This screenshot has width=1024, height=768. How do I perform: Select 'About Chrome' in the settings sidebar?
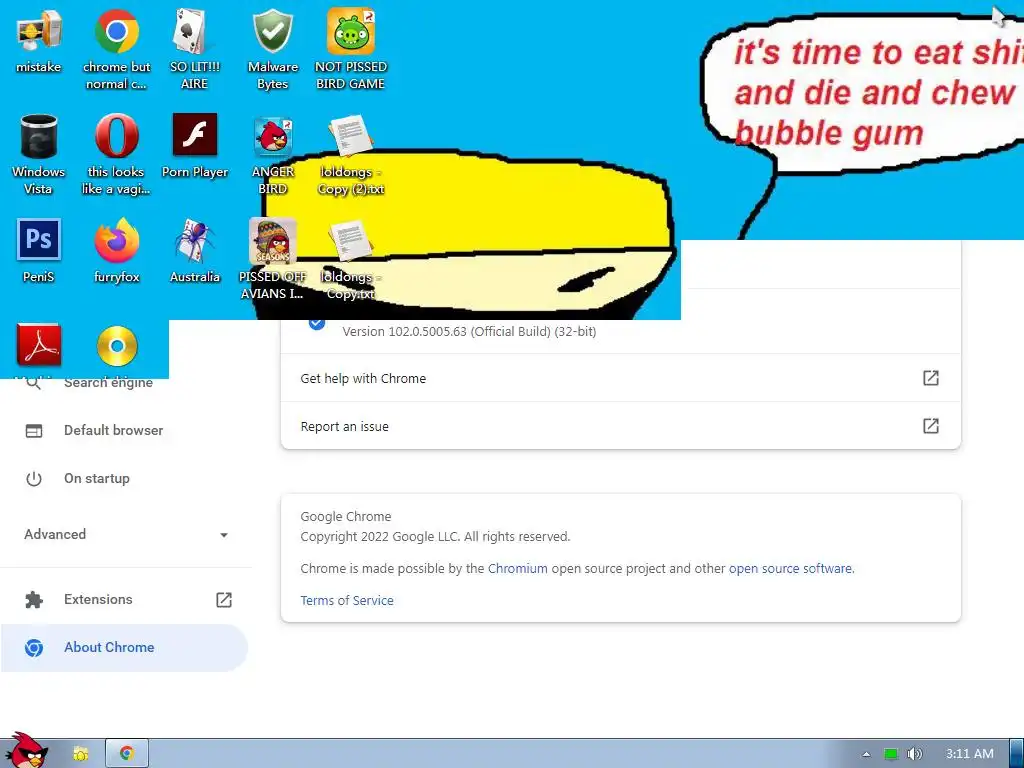(x=124, y=648)
